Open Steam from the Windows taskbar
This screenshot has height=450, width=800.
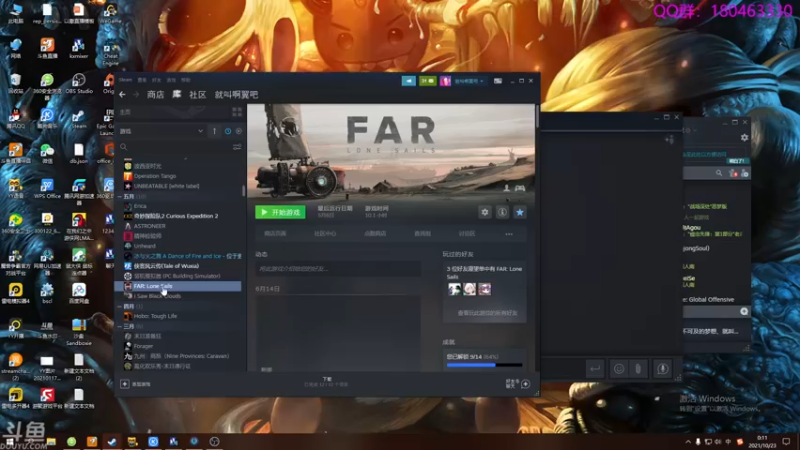point(112,441)
